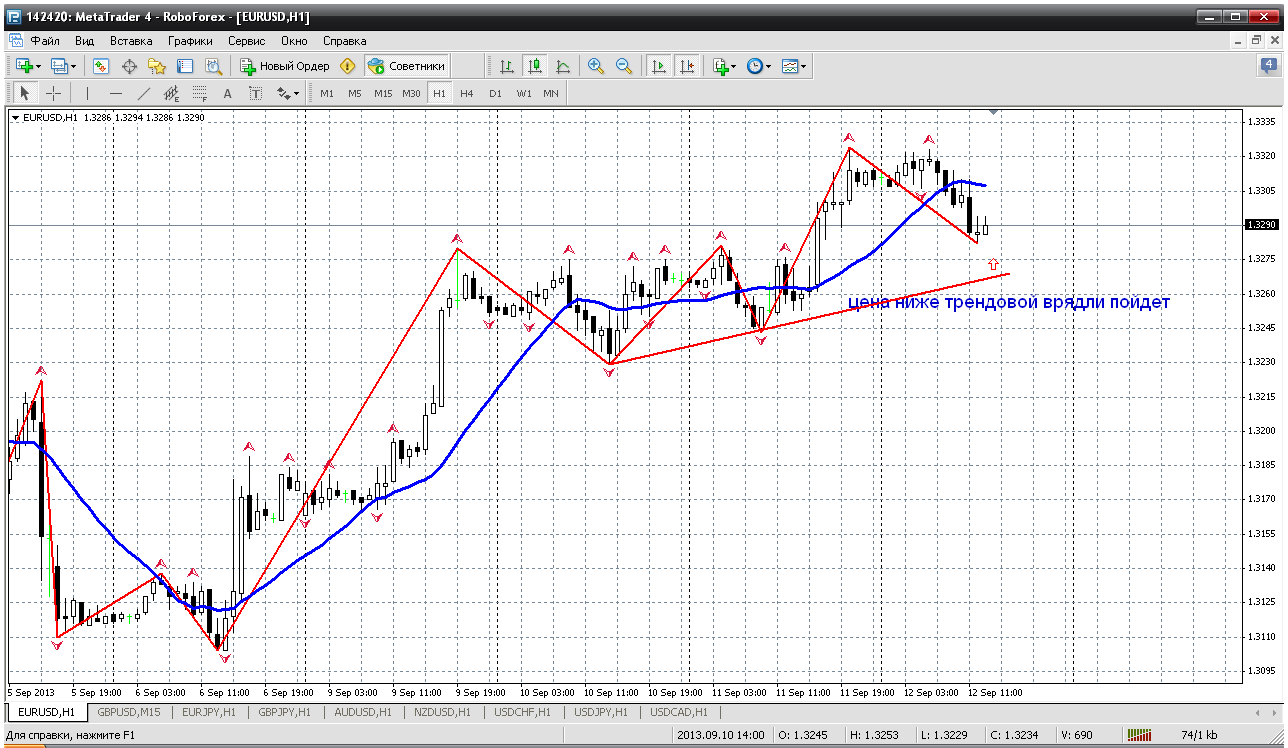Screen dimensions: 1288x748
Task: Set timeframe to H4
Action: point(467,93)
